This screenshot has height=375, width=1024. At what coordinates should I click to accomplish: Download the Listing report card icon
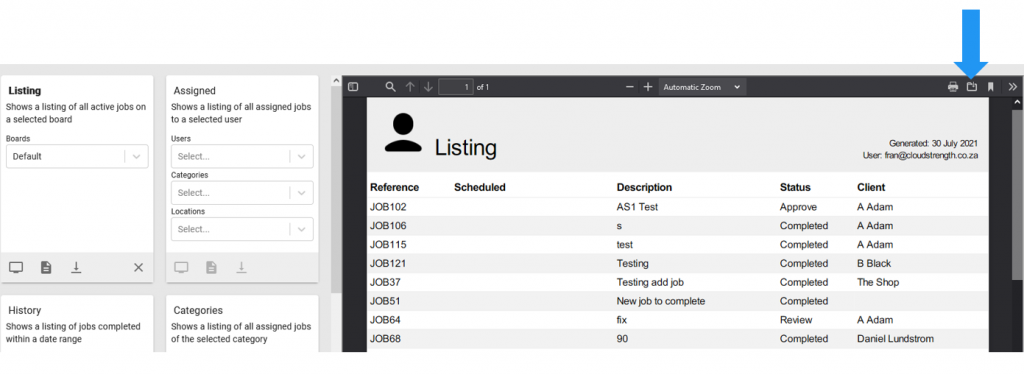(x=76, y=267)
